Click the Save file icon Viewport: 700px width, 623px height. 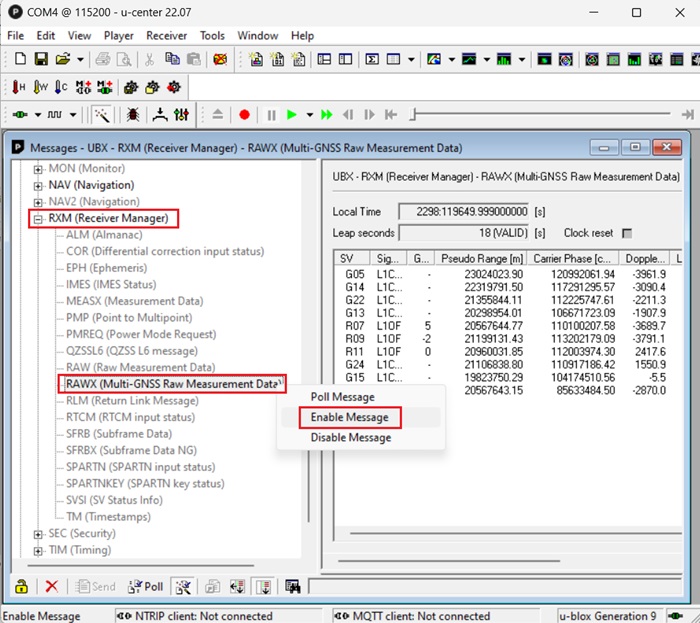41,60
